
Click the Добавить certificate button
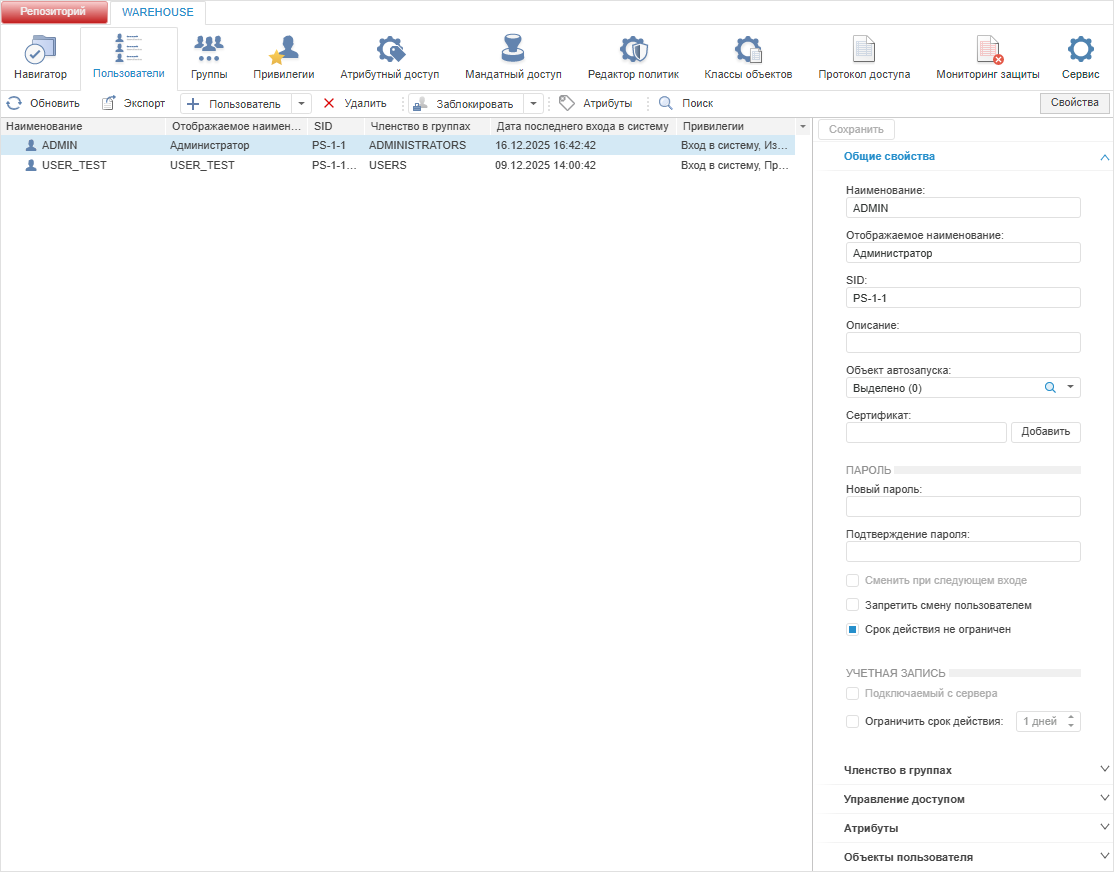tap(1045, 431)
